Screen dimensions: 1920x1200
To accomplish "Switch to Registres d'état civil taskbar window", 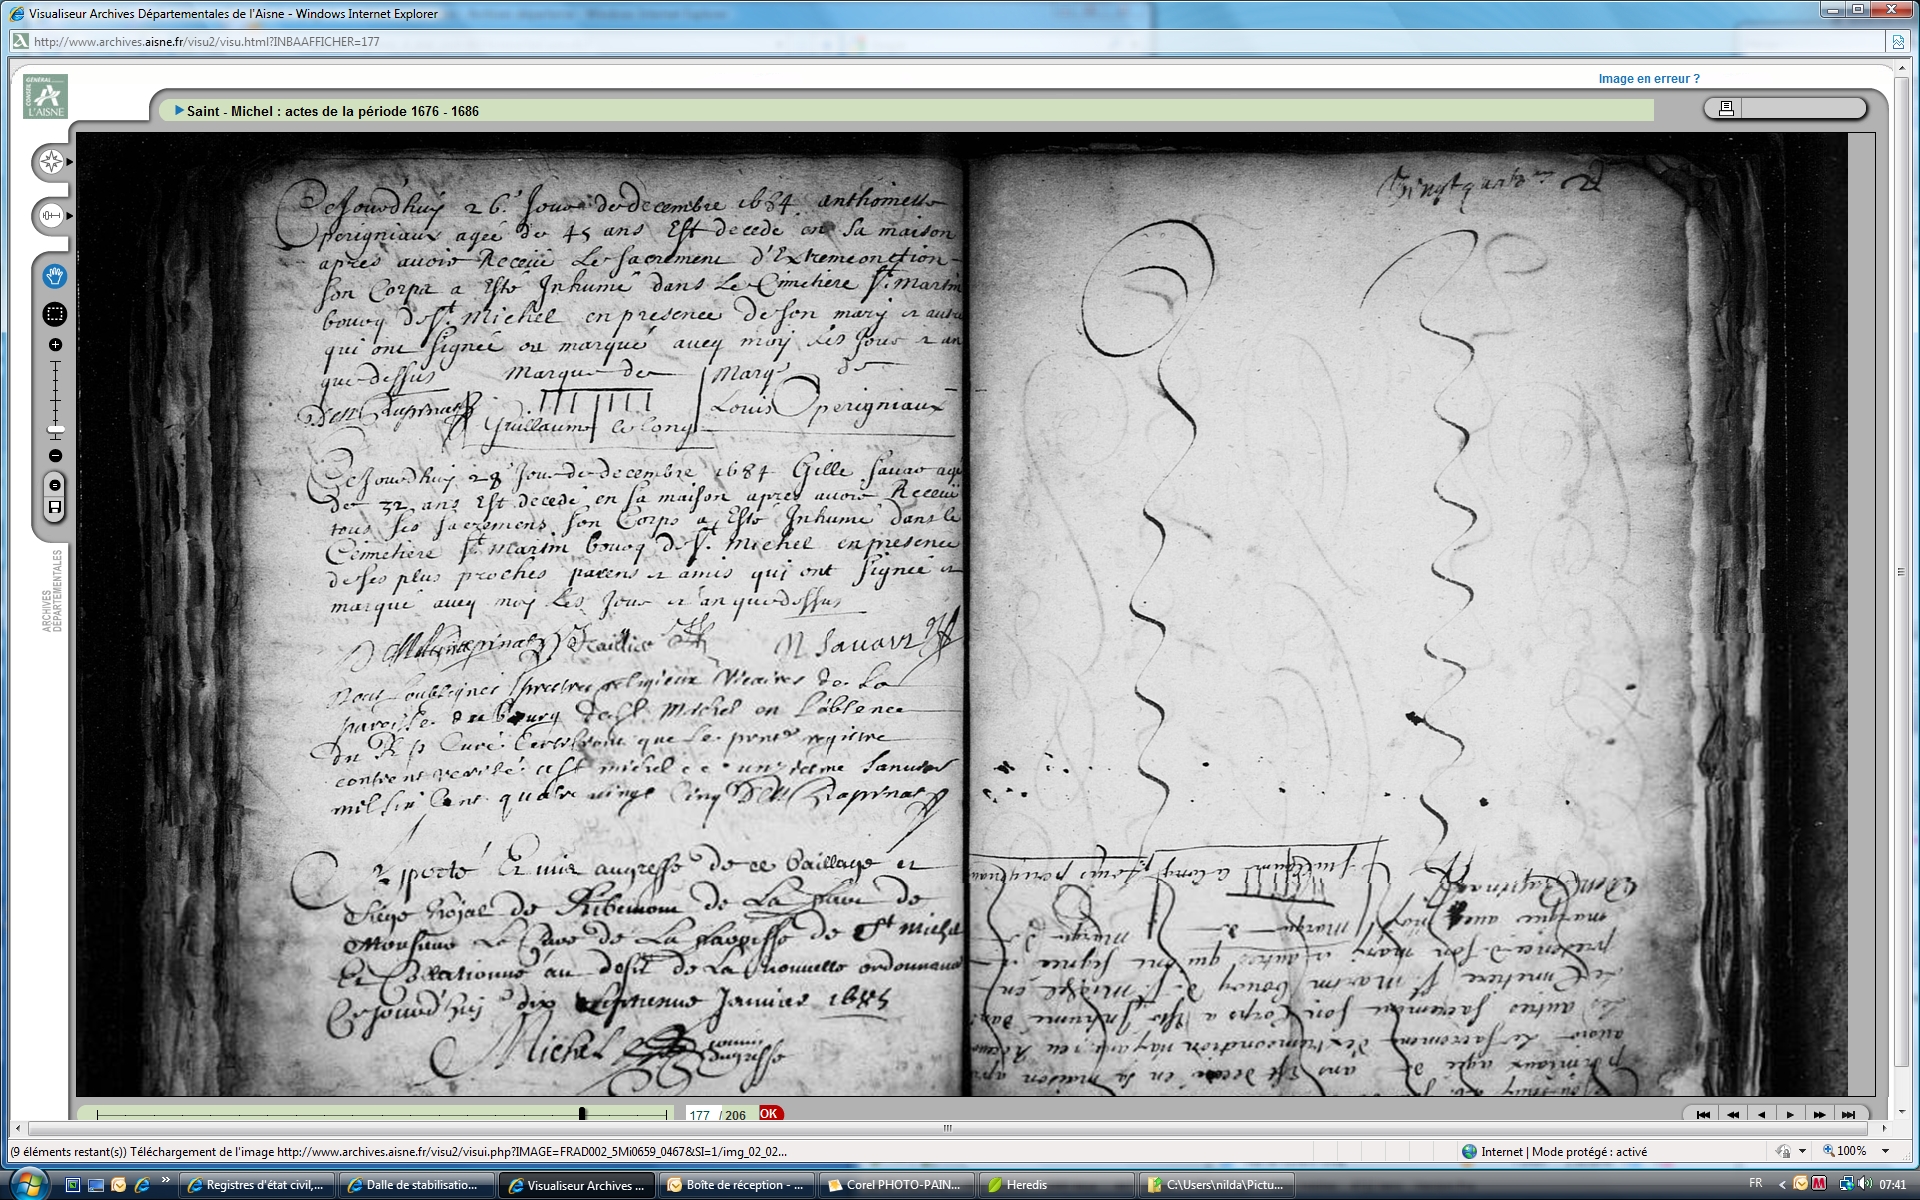I will (256, 1185).
